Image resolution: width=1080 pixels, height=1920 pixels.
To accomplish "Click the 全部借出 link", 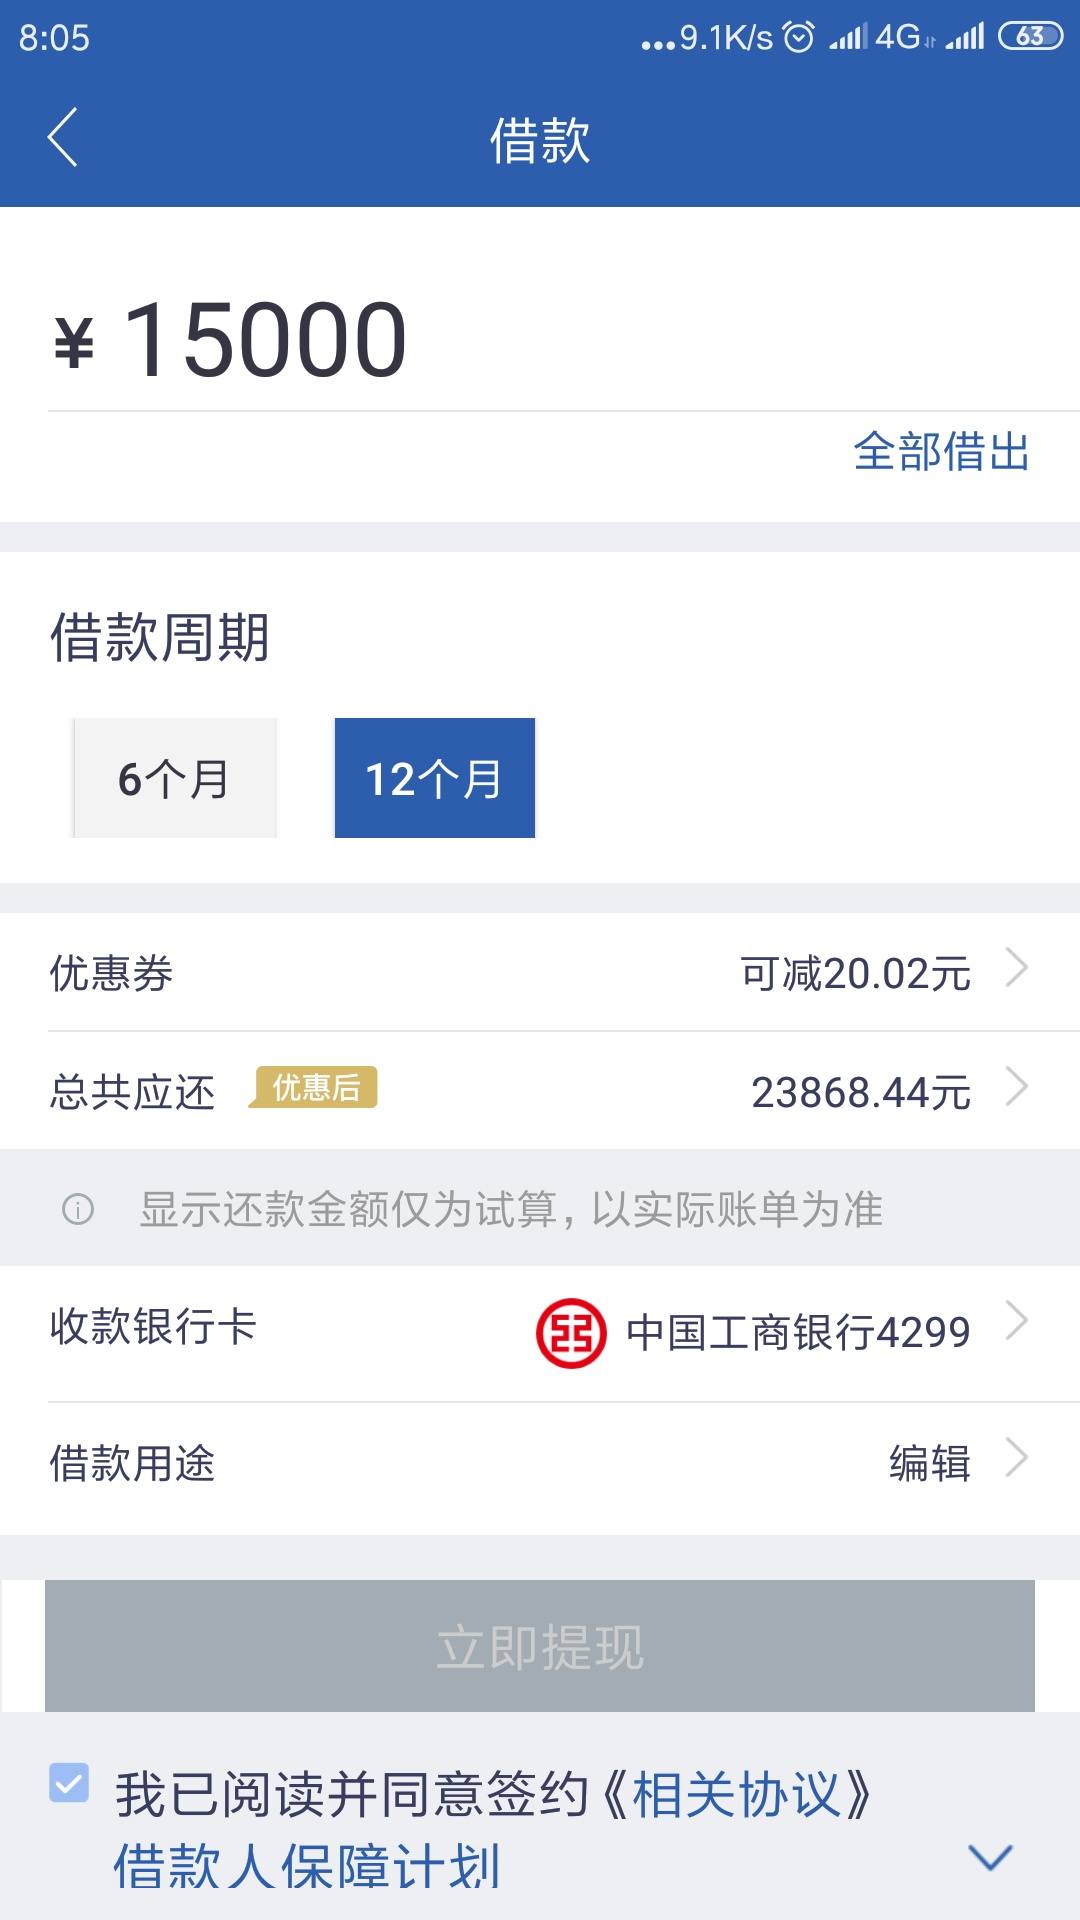I will 941,452.
